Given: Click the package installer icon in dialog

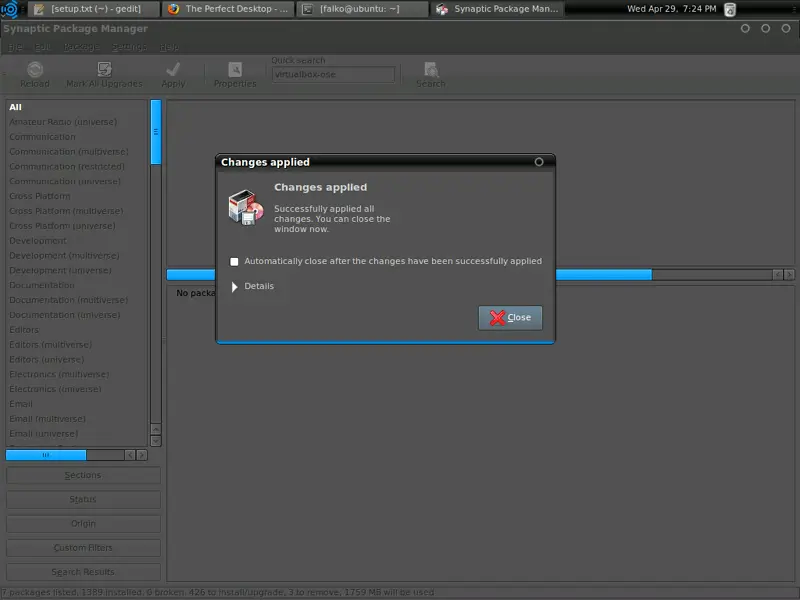Looking at the screenshot, I should [x=246, y=208].
